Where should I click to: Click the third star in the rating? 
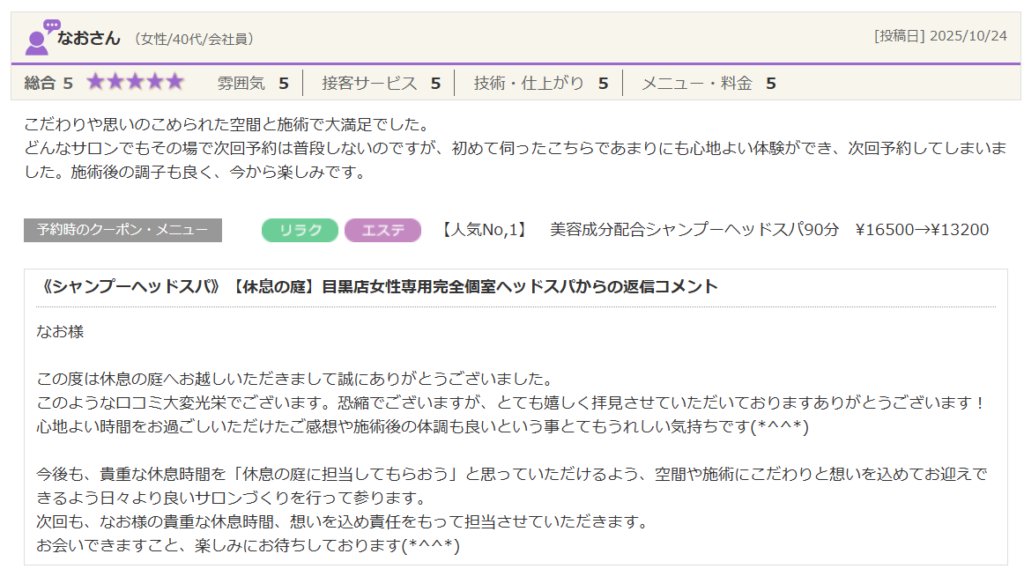click(x=135, y=82)
